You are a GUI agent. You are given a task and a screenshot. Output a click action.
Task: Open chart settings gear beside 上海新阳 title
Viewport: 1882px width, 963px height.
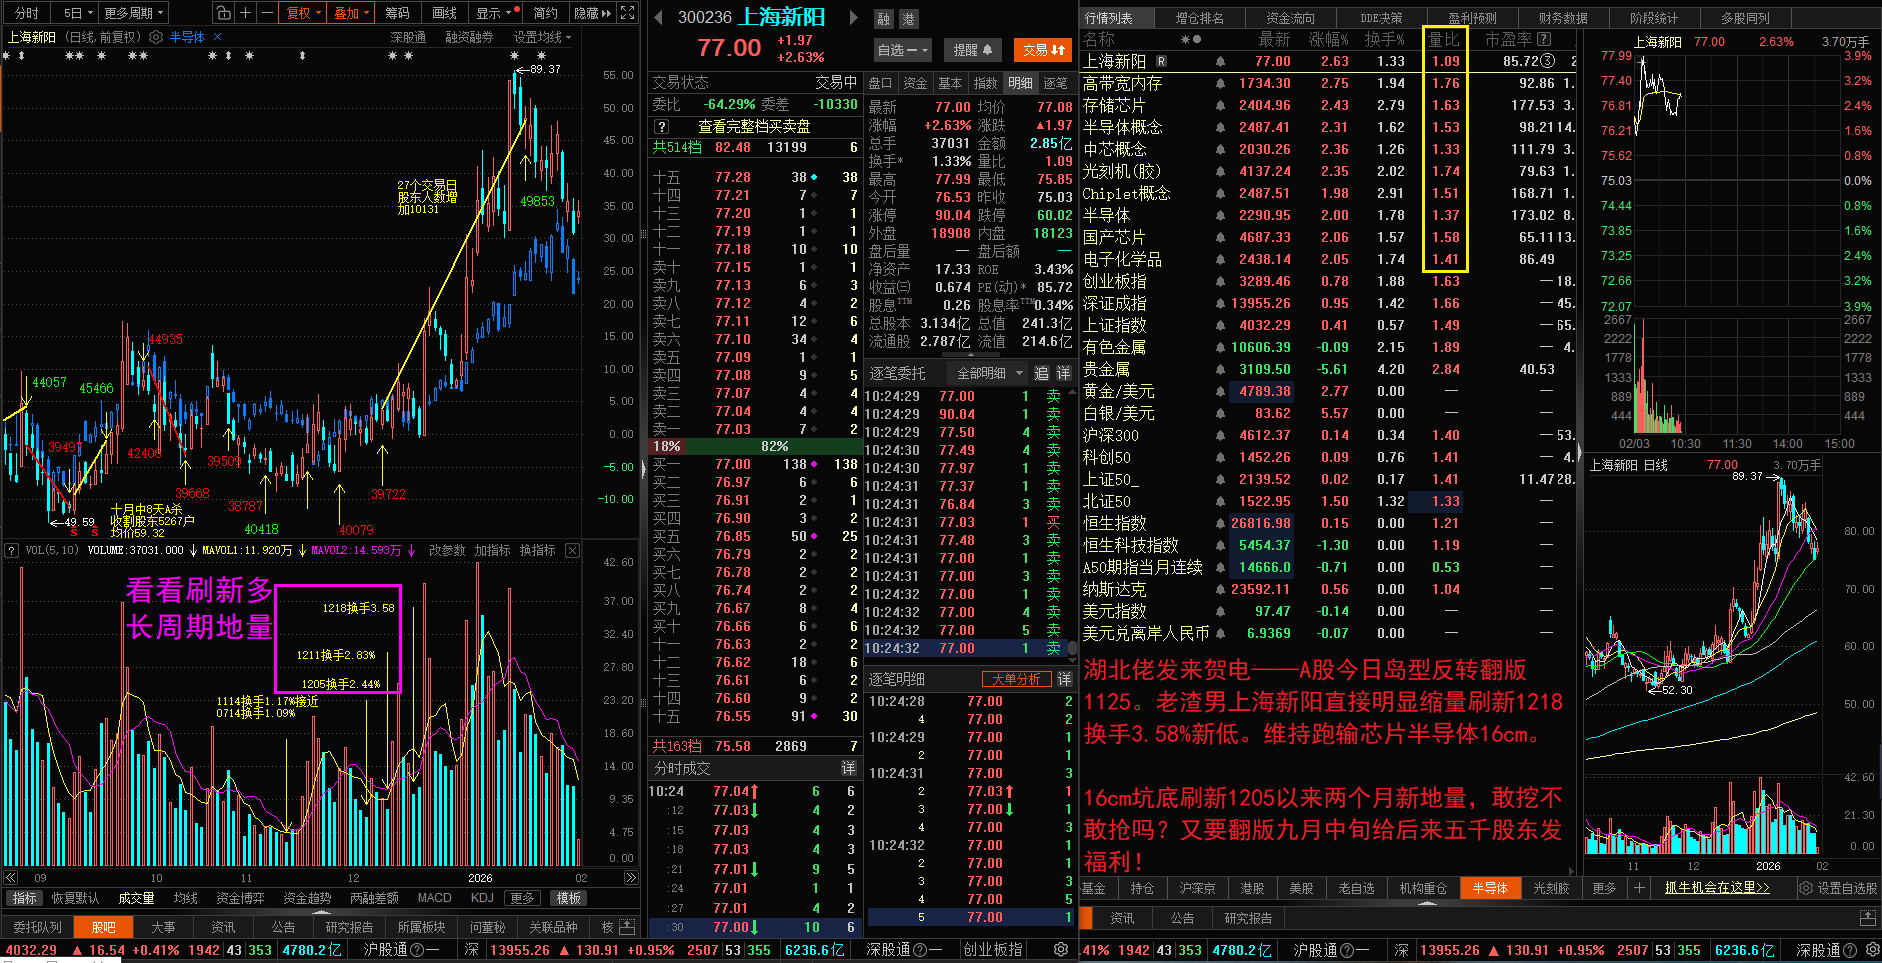tap(156, 37)
